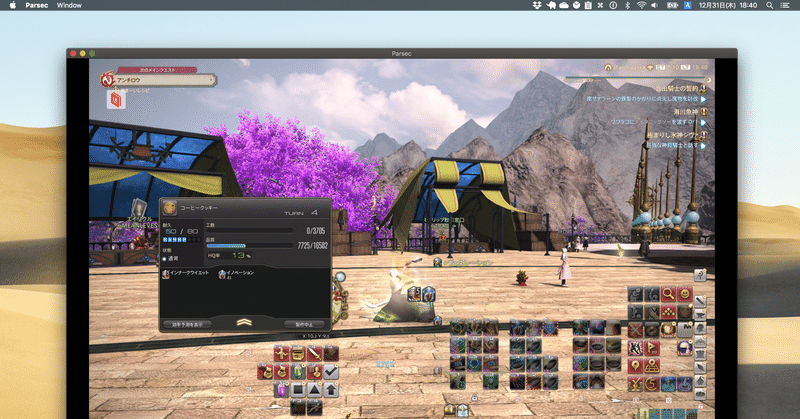Click the pyramid hotbar icon on red background
The height and width of the screenshot is (419, 800).
652,366
